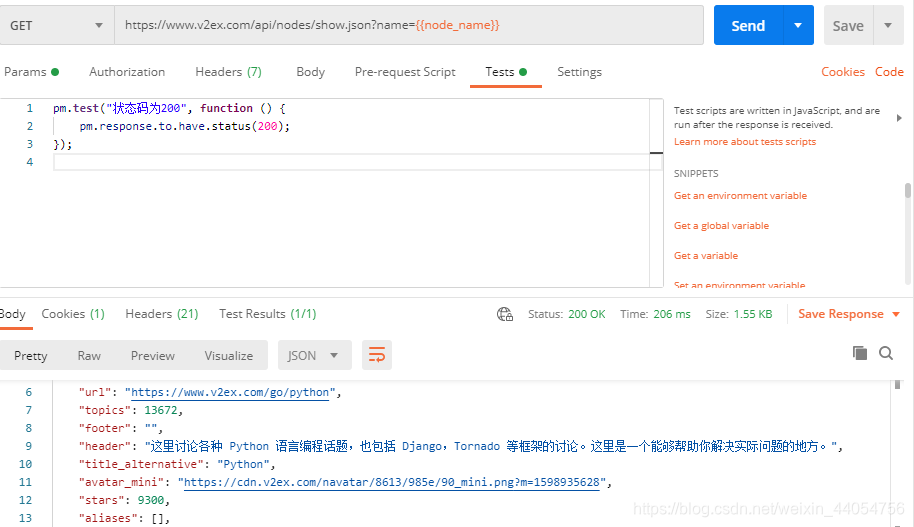914x527 pixels.
Task: Switch to the request Body tab
Action: click(310, 72)
